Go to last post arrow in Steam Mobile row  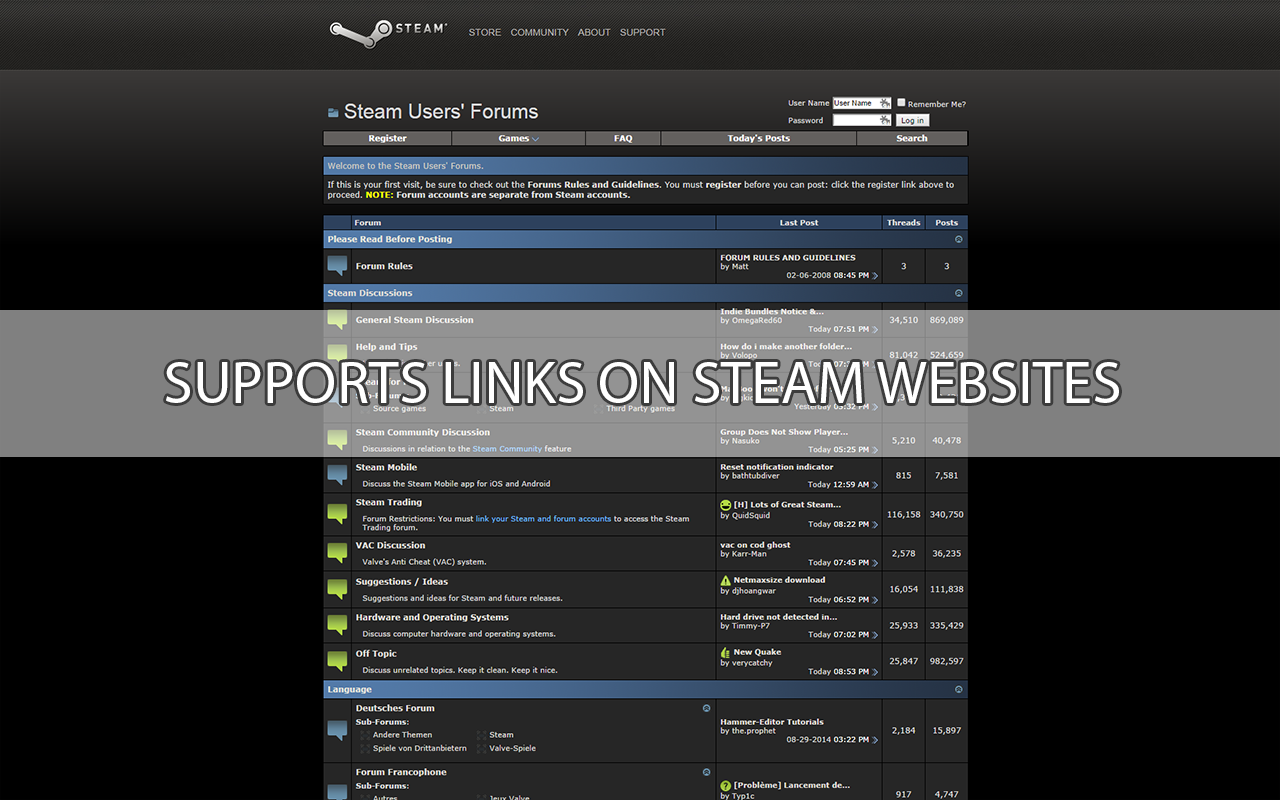875,485
